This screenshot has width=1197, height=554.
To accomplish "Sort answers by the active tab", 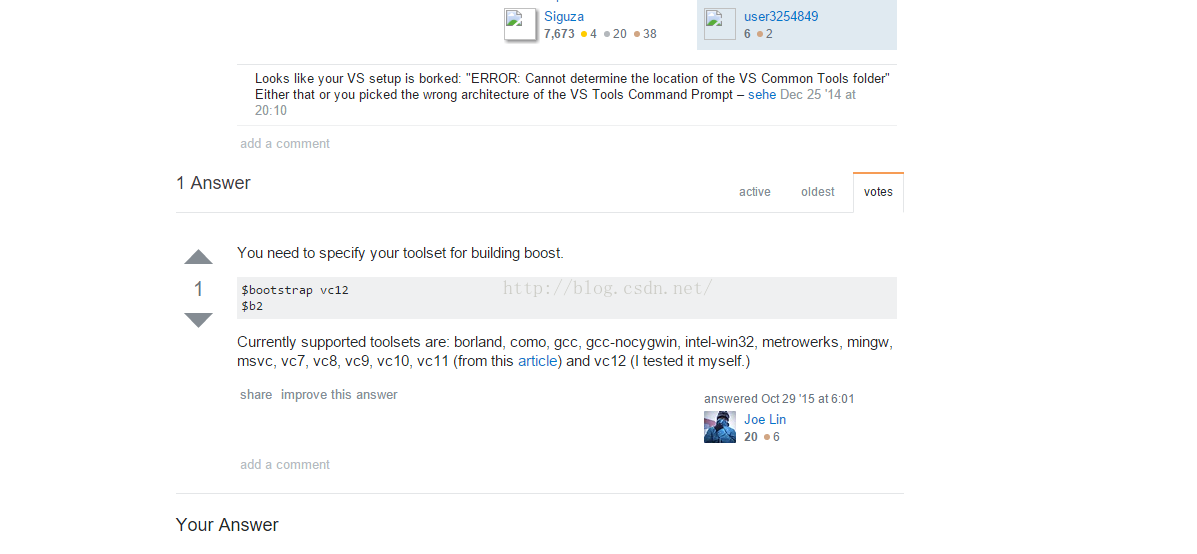I will [x=755, y=192].
